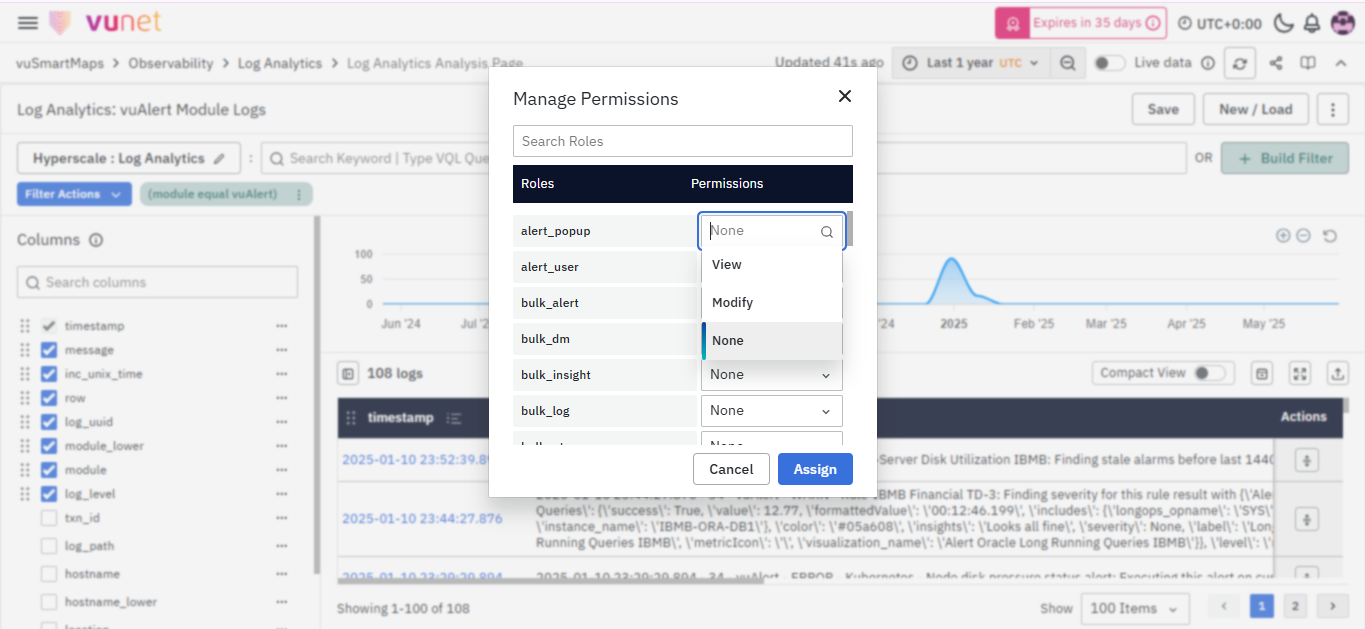Screen dimensions: 1365x629
Task: Click the Search Roles input field
Action: 682,141
